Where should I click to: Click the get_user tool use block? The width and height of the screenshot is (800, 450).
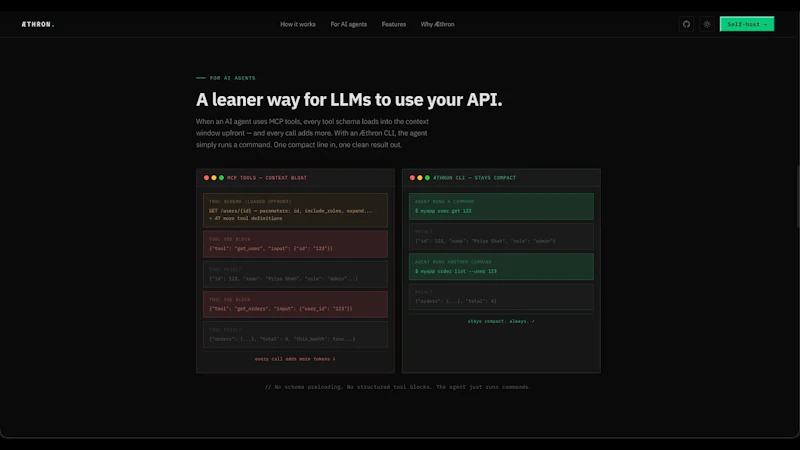295,244
